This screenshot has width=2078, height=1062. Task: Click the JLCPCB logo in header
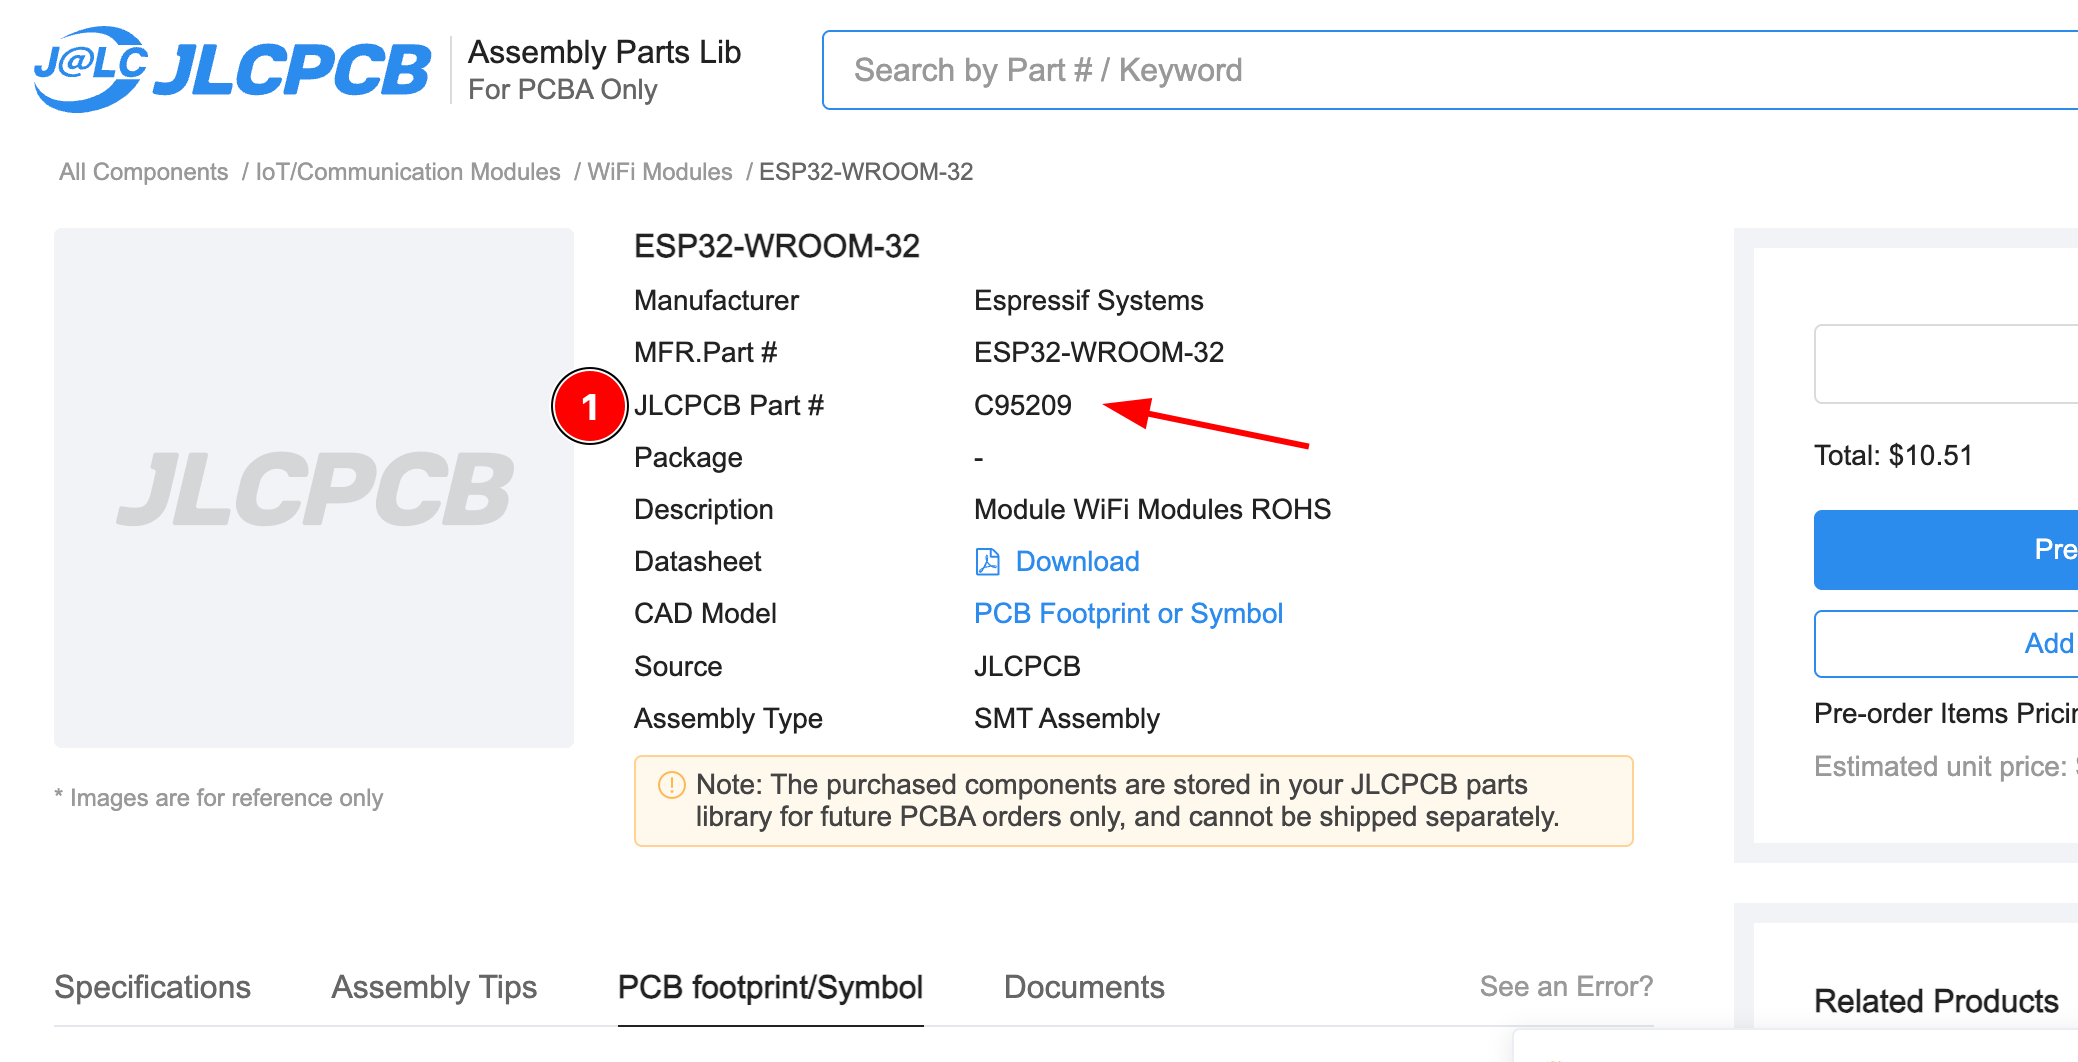coord(232,69)
